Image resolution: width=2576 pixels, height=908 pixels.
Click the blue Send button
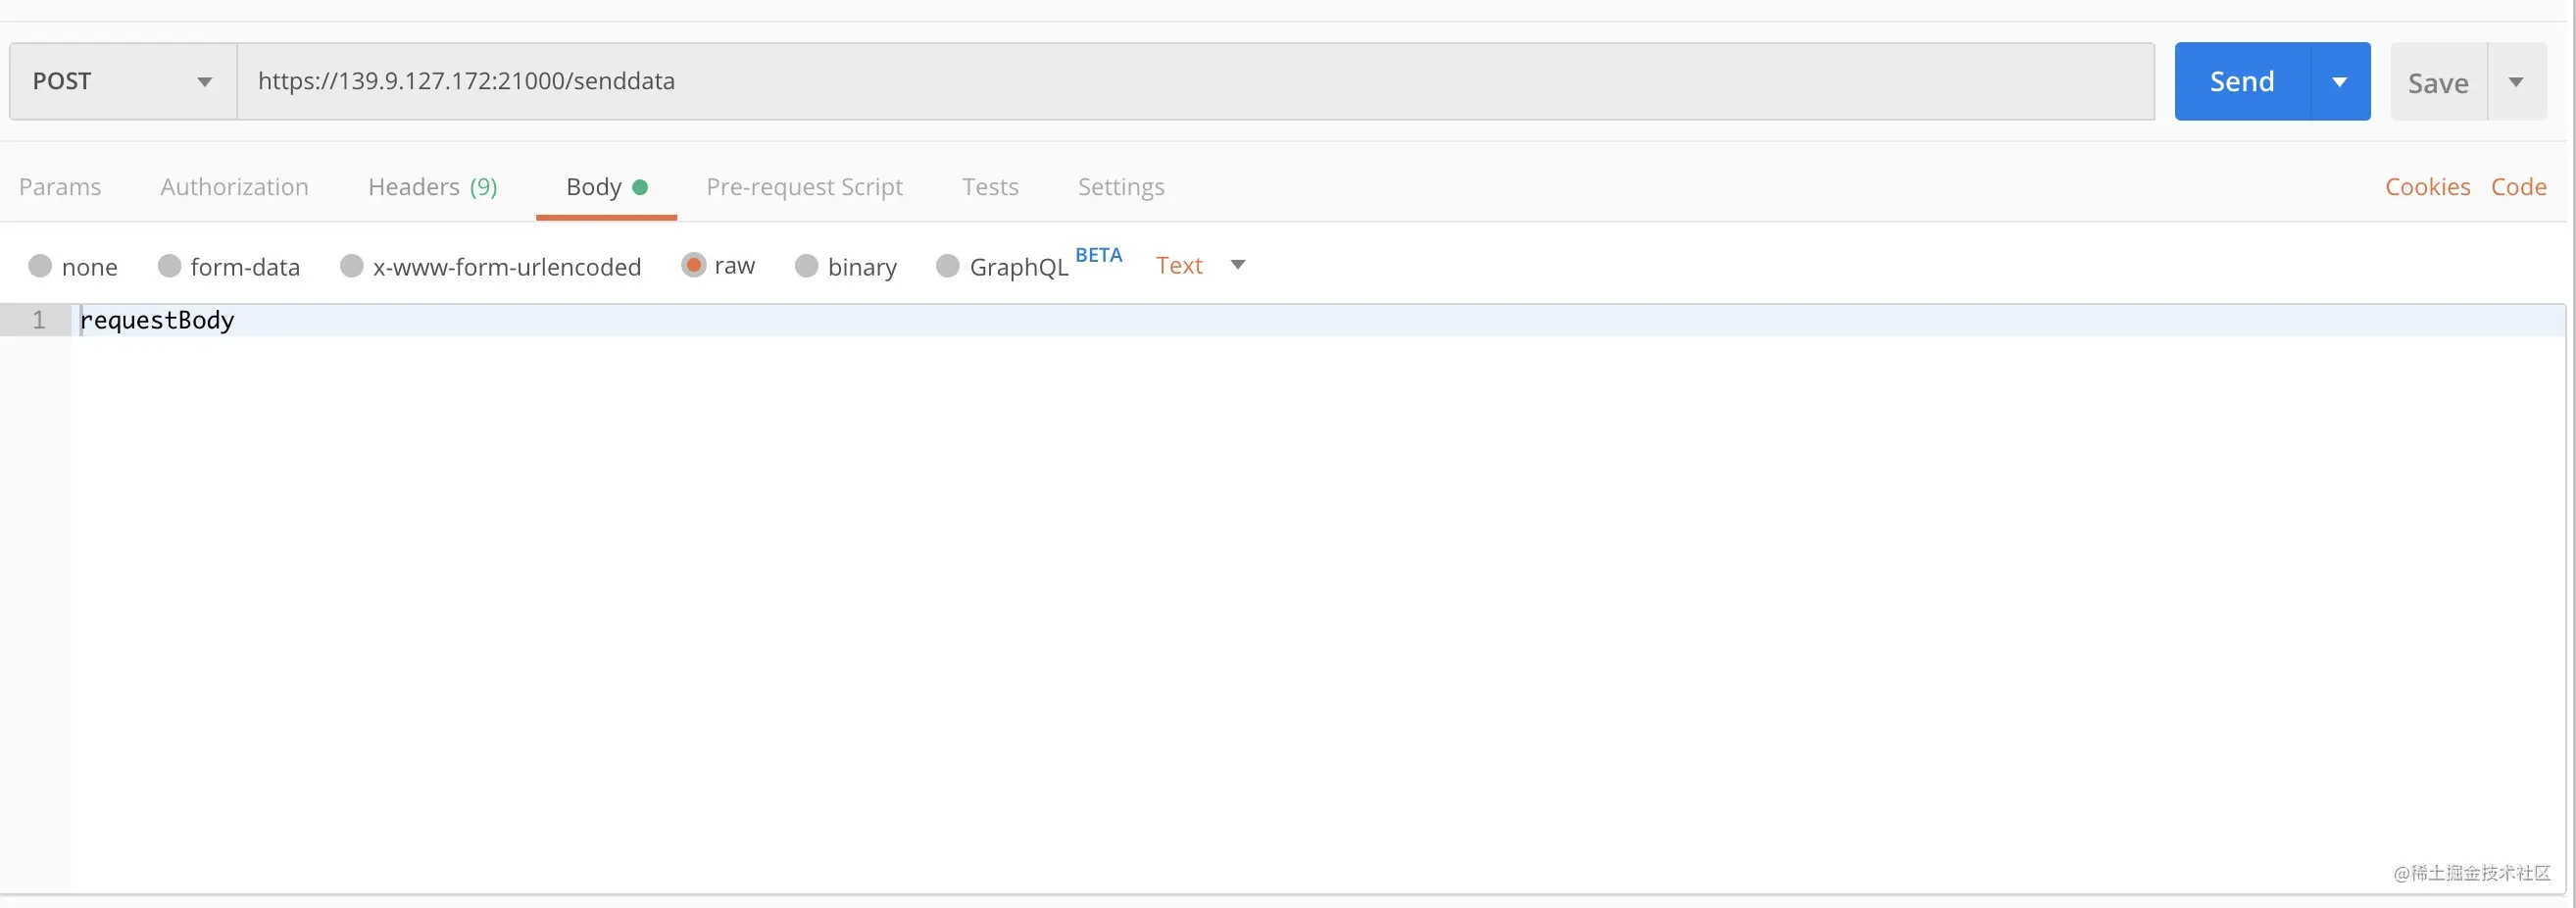(2242, 81)
